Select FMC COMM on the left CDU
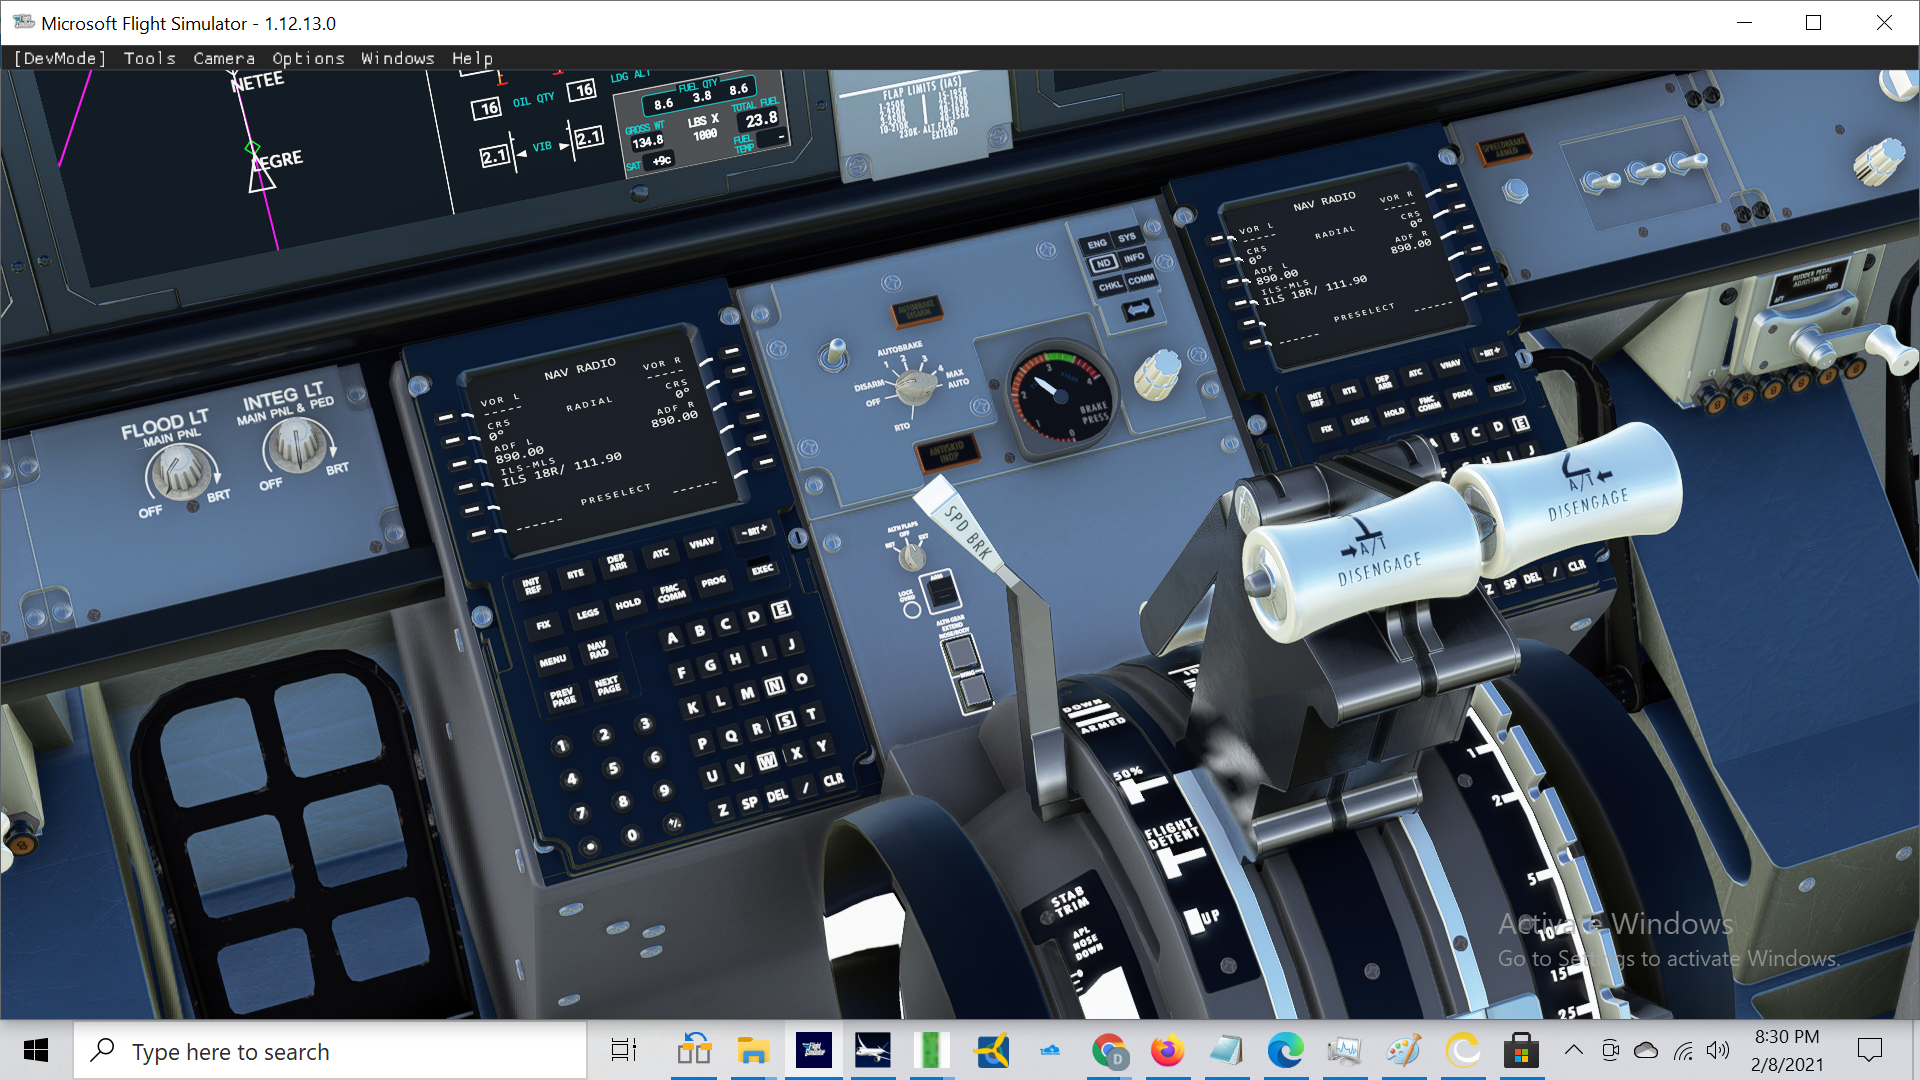The width and height of the screenshot is (1920, 1080). pos(671,593)
